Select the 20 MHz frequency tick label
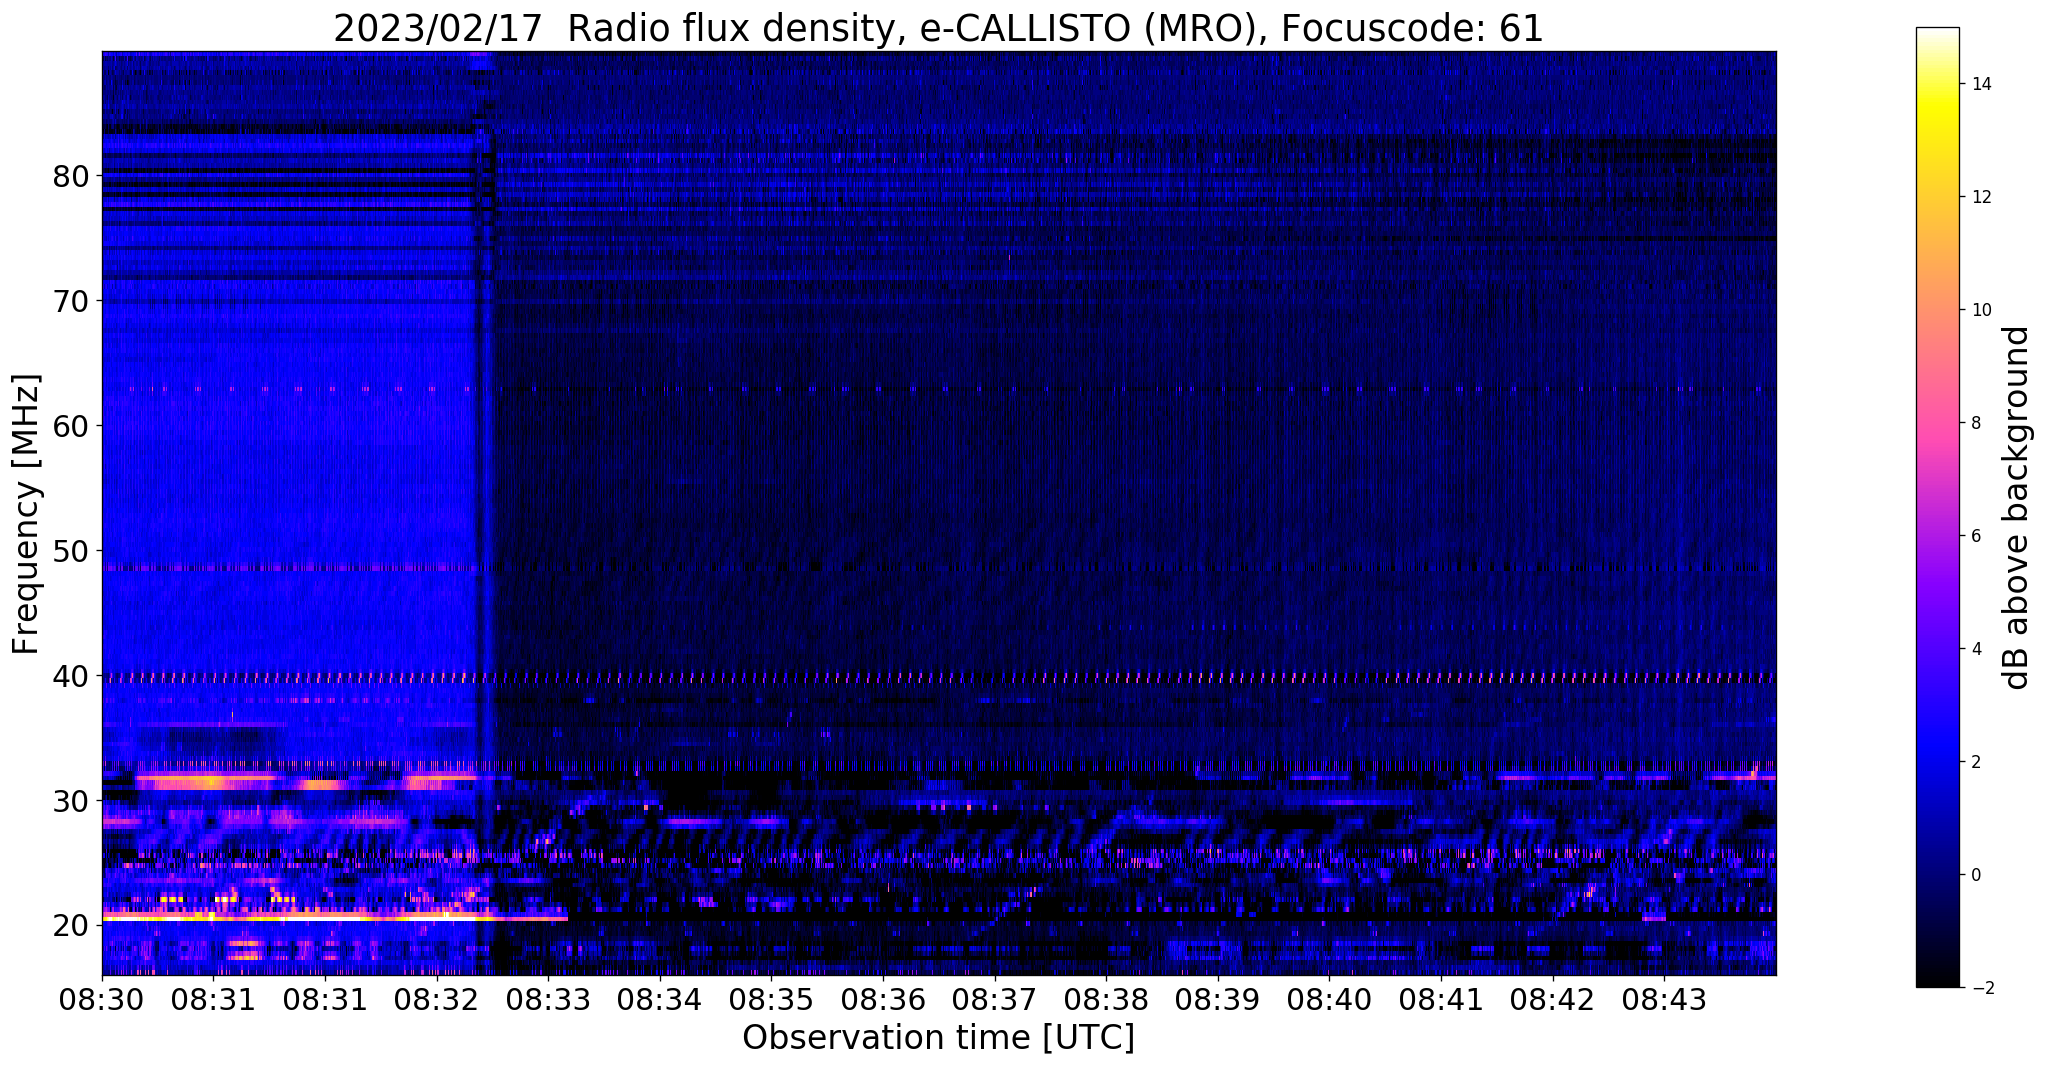 pos(71,927)
